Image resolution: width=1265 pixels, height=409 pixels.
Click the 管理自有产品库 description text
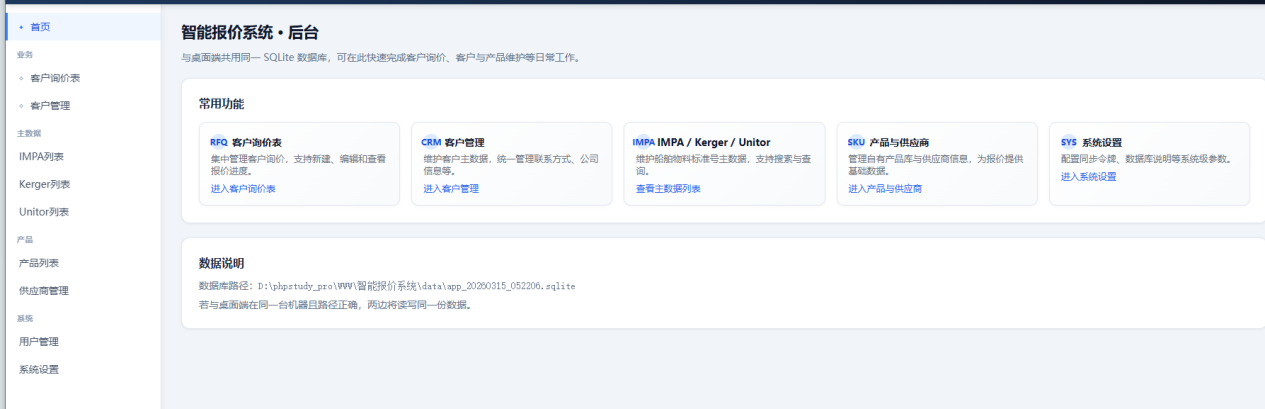(936, 164)
